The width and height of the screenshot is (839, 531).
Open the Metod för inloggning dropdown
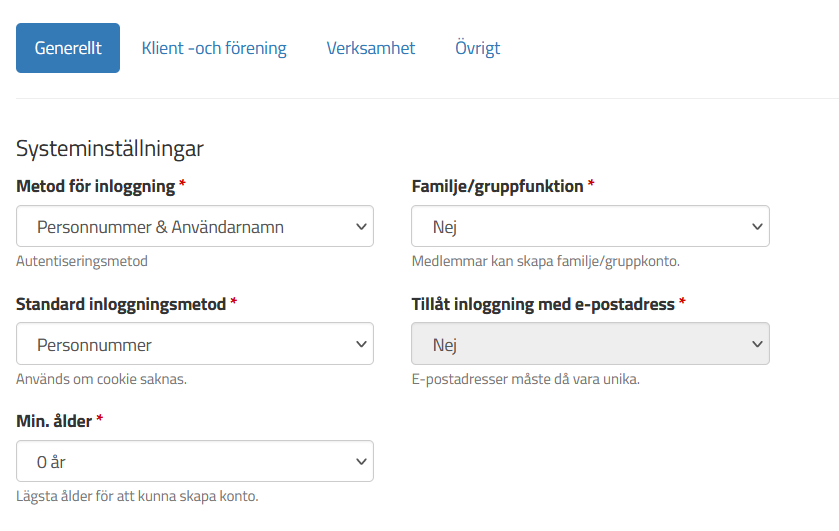pyautogui.click(x=195, y=226)
